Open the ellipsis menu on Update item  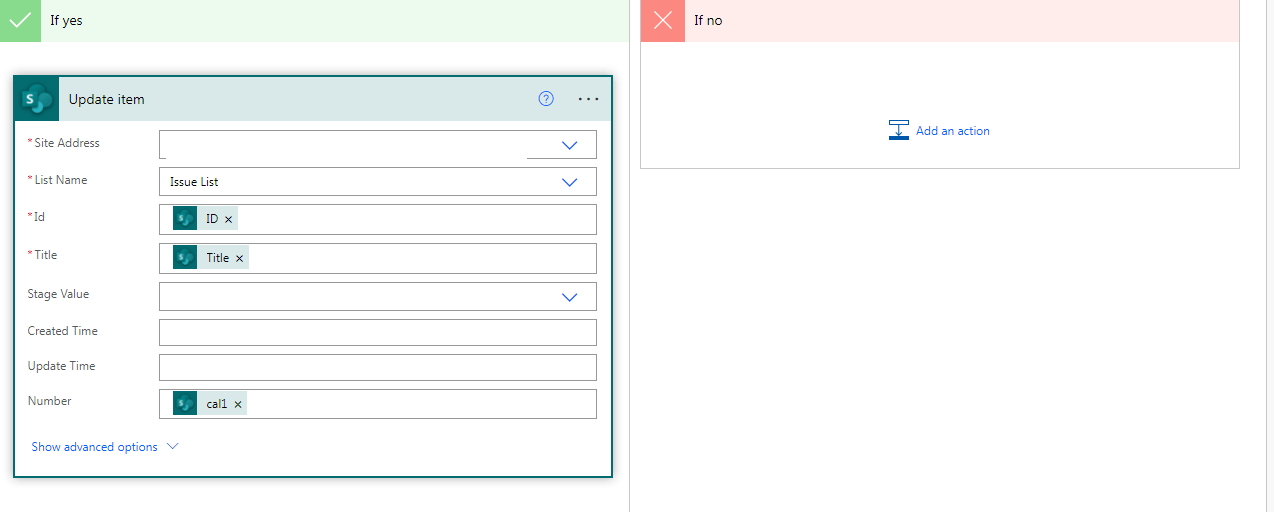588,99
